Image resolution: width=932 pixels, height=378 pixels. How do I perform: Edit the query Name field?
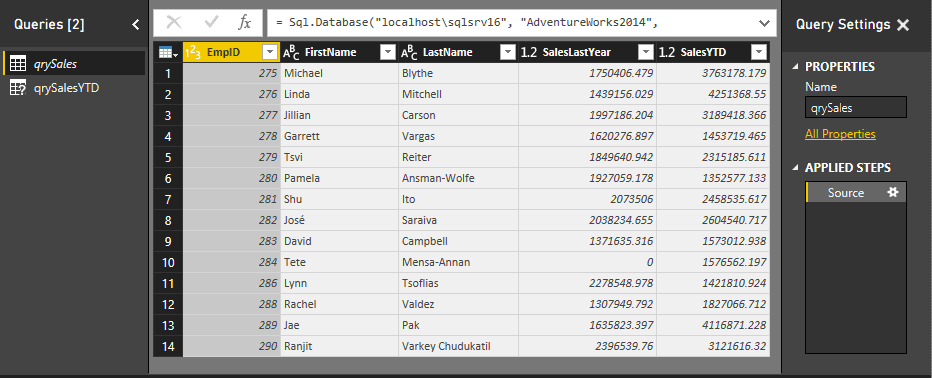(x=856, y=108)
